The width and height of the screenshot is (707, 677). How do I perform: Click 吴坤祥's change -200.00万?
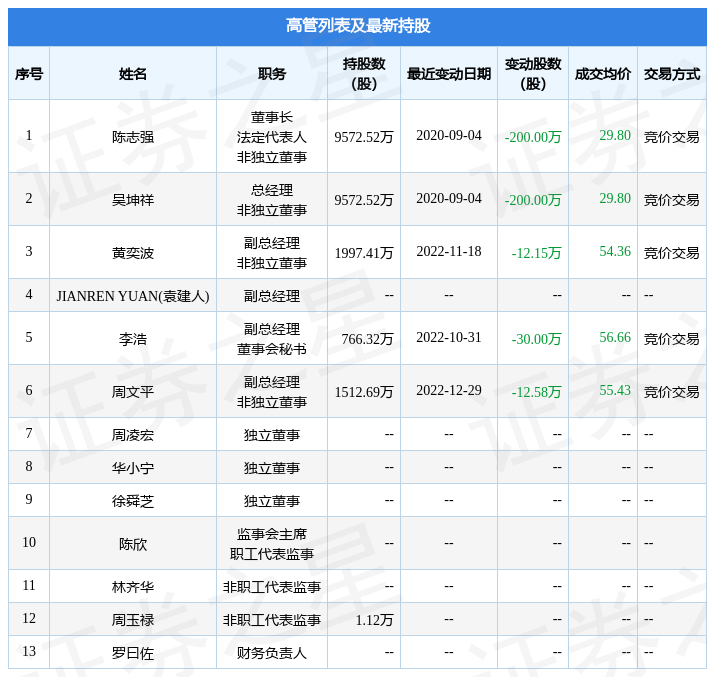533,199
